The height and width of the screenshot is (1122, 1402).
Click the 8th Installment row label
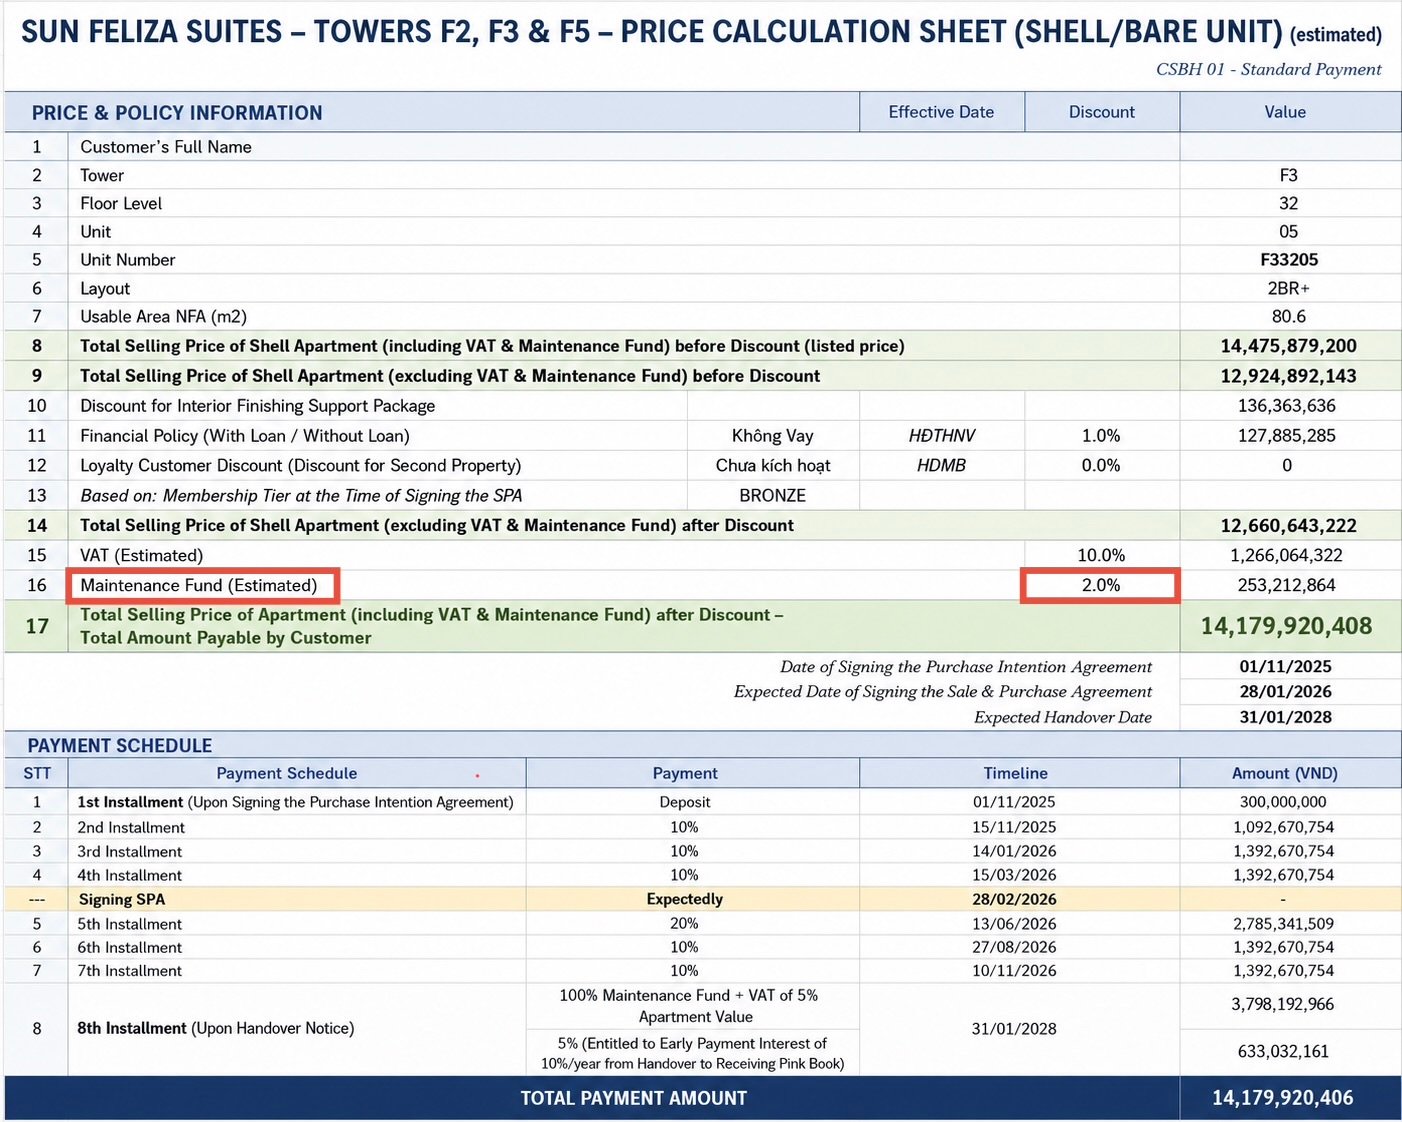click(216, 1028)
